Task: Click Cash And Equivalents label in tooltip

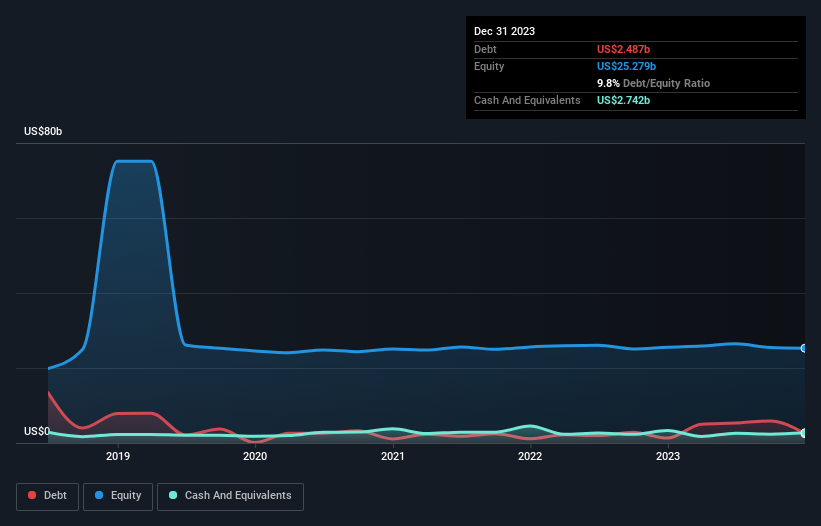Action: (527, 100)
